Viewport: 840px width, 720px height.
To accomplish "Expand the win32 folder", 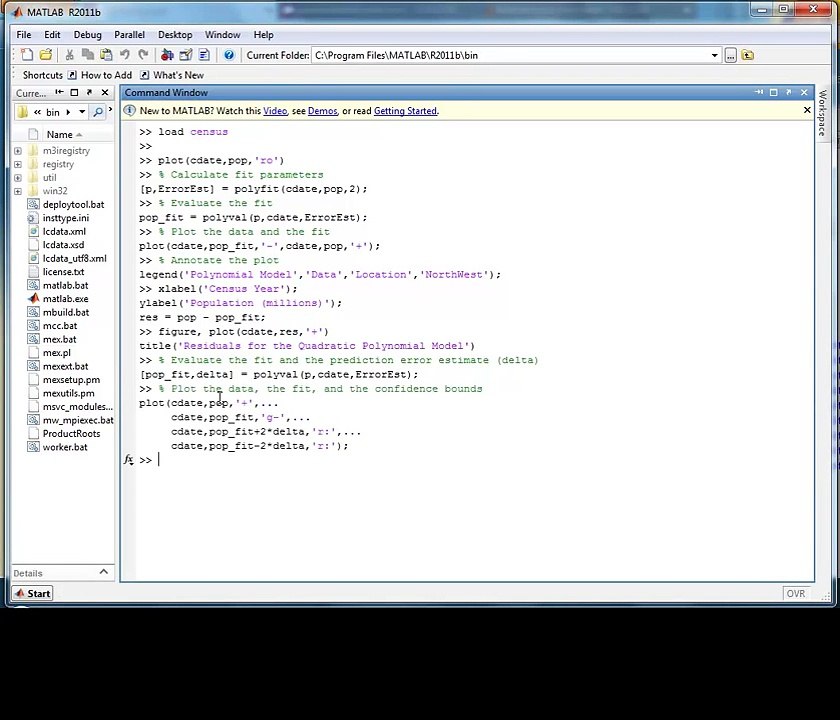I will pos(18,191).
